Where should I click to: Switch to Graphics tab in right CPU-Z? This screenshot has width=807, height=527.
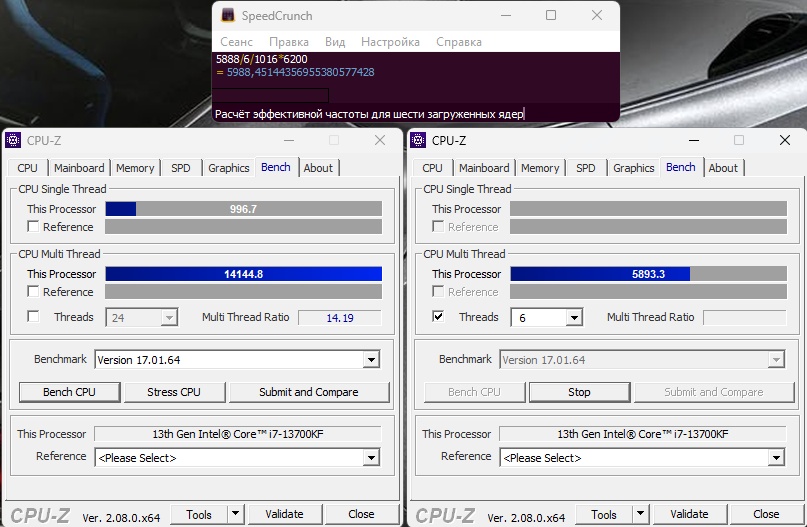(634, 168)
